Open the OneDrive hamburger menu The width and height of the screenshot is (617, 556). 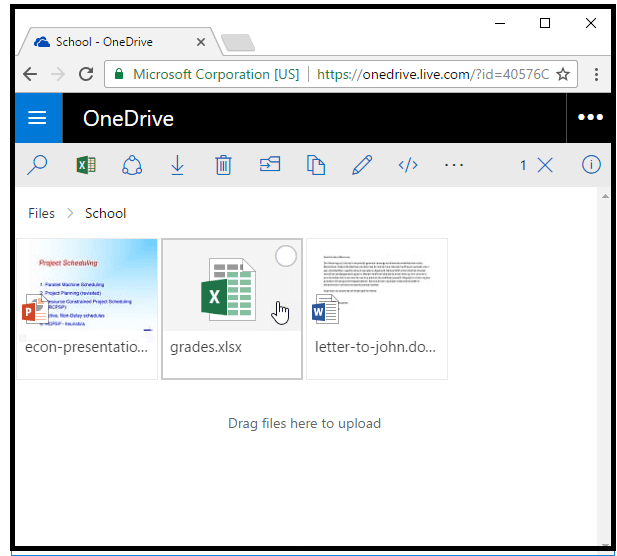(x=38, y=117)
